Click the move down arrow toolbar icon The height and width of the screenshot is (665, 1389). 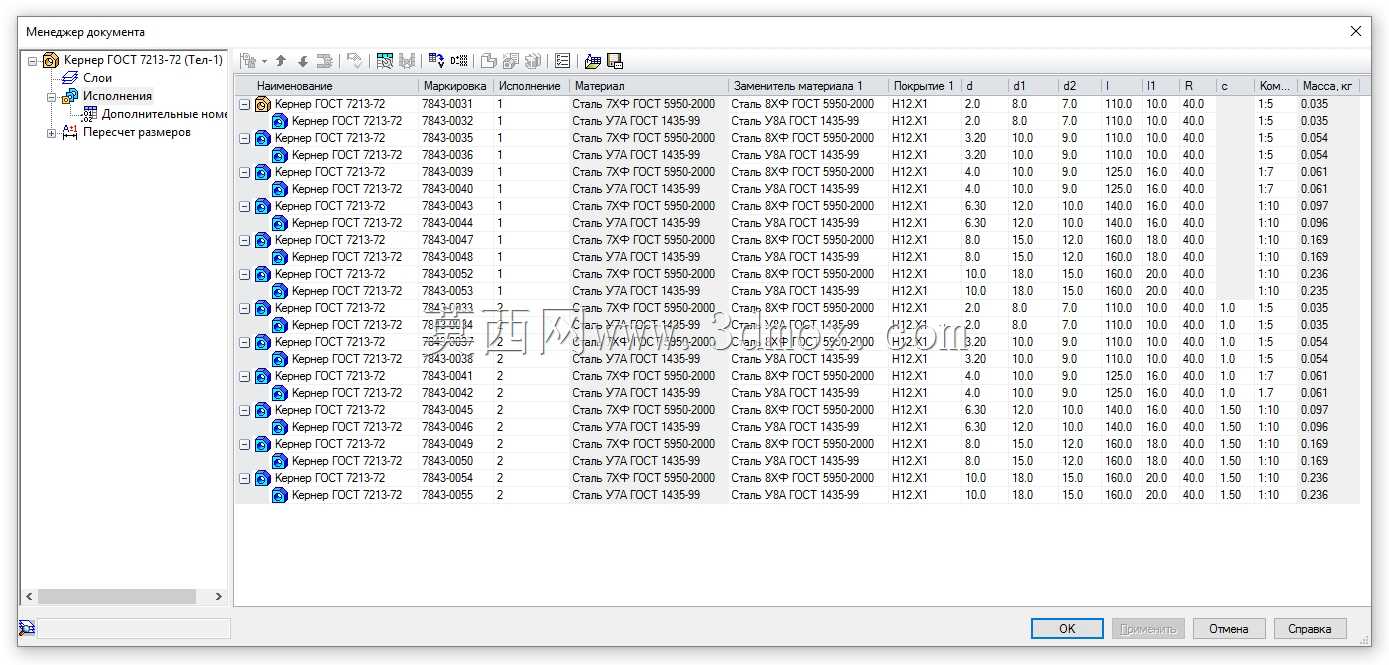pyautogui.click(x=303, y=61)
